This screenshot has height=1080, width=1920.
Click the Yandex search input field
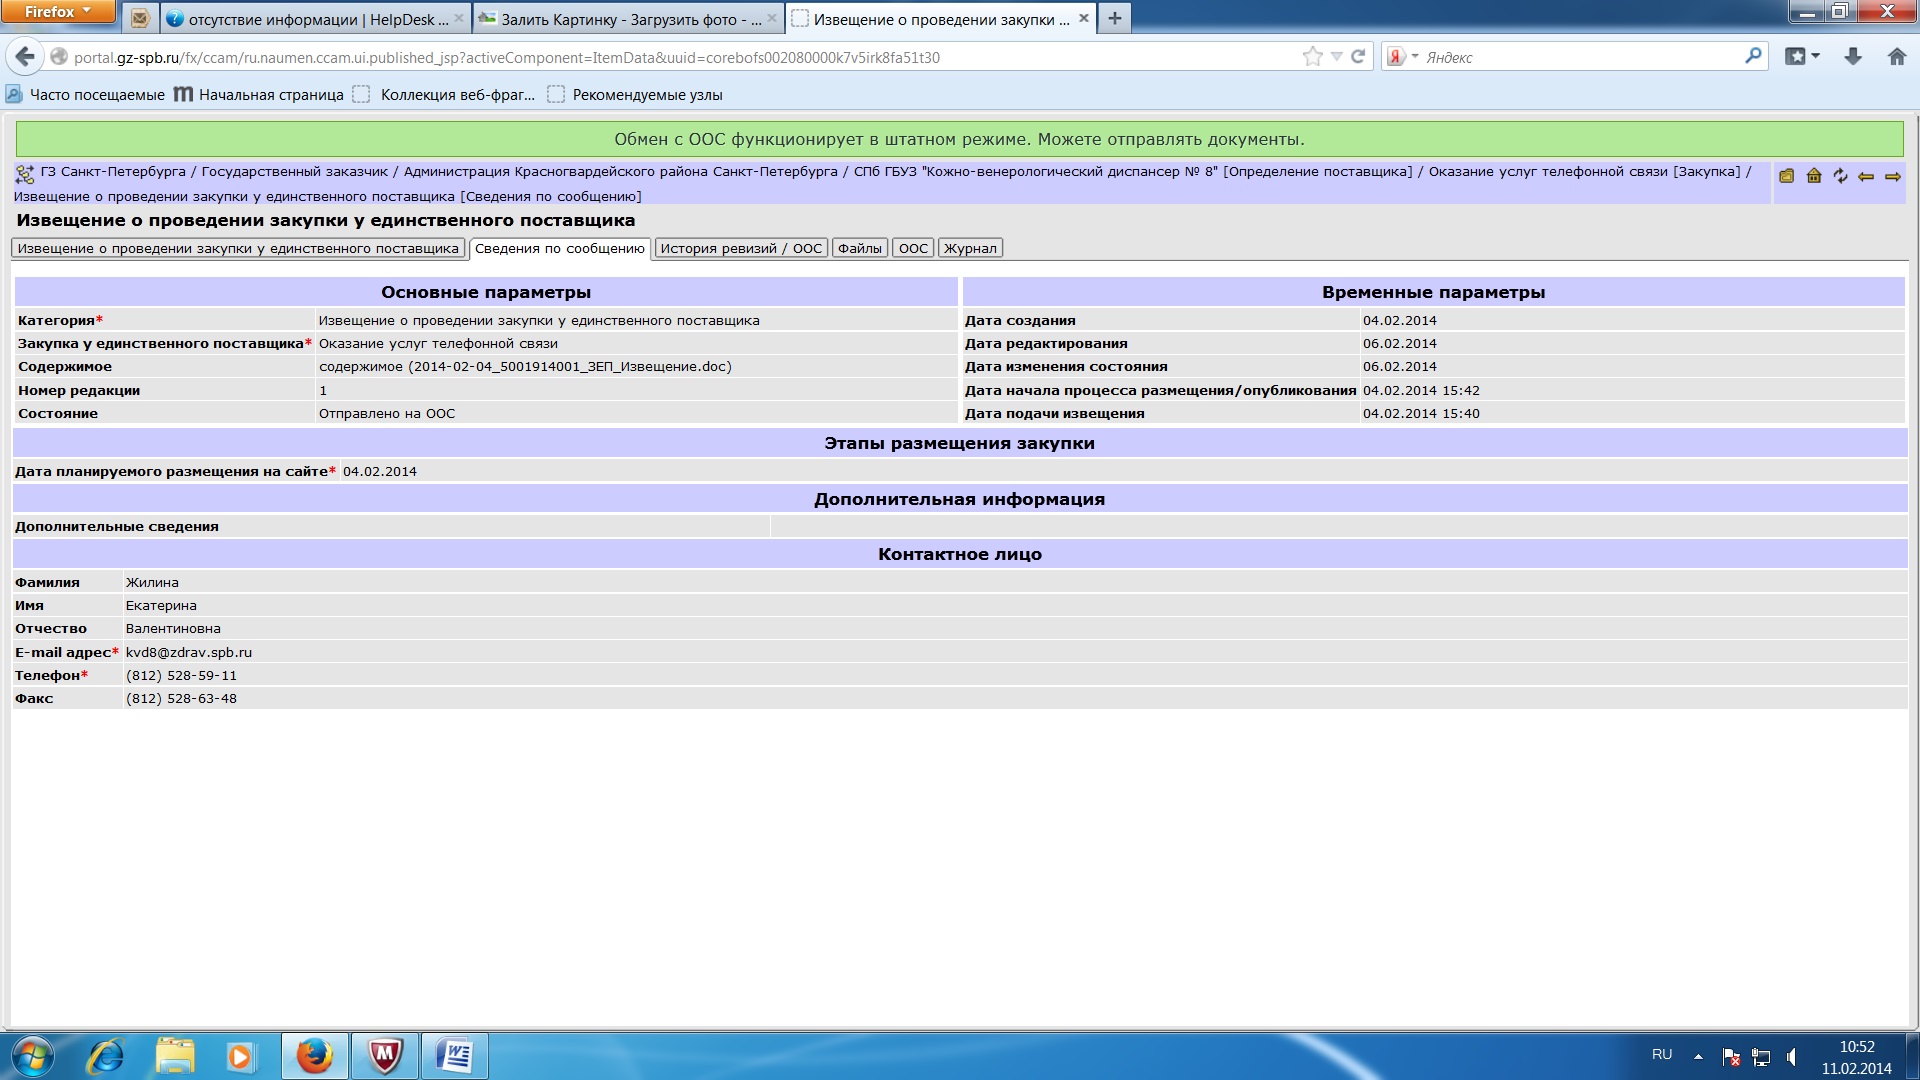(x=1580, y=57)
